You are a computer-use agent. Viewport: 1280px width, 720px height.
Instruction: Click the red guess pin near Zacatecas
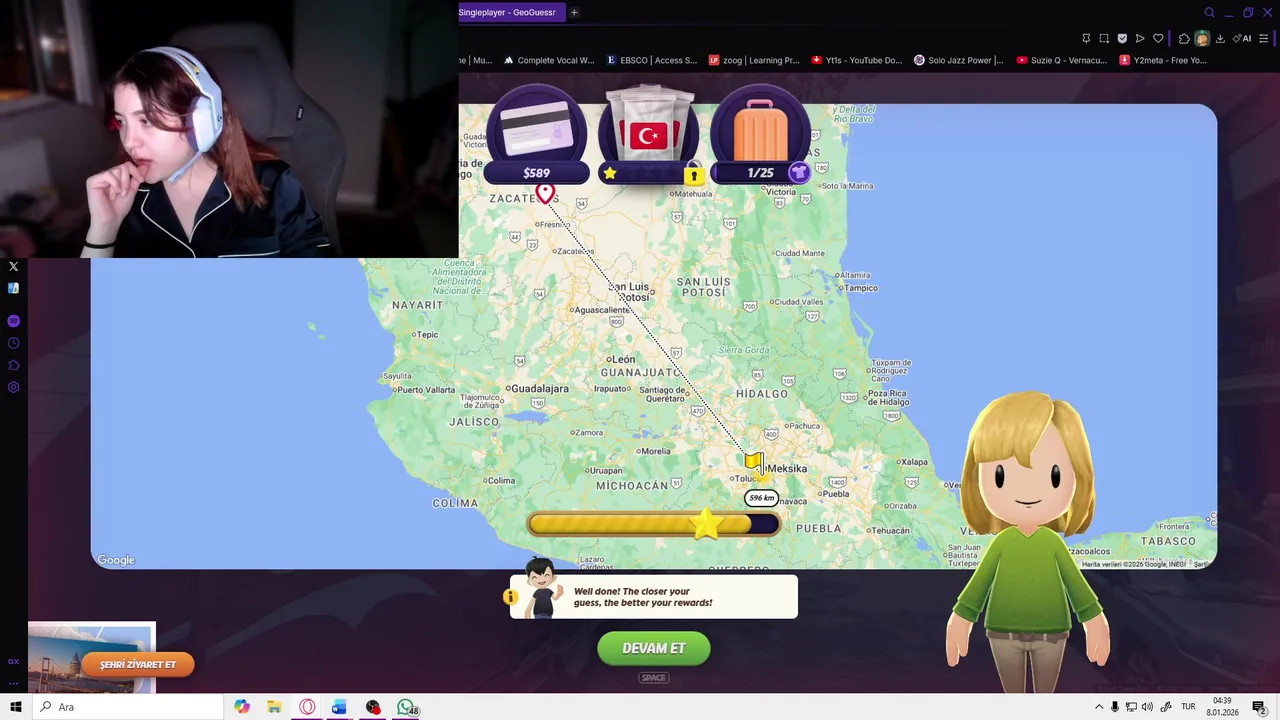coord(545,192)
